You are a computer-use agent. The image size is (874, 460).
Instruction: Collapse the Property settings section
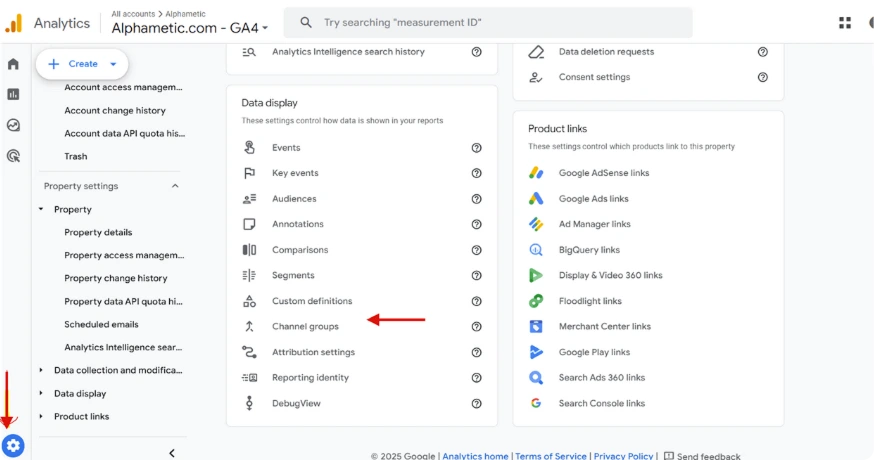coord(175,186)
